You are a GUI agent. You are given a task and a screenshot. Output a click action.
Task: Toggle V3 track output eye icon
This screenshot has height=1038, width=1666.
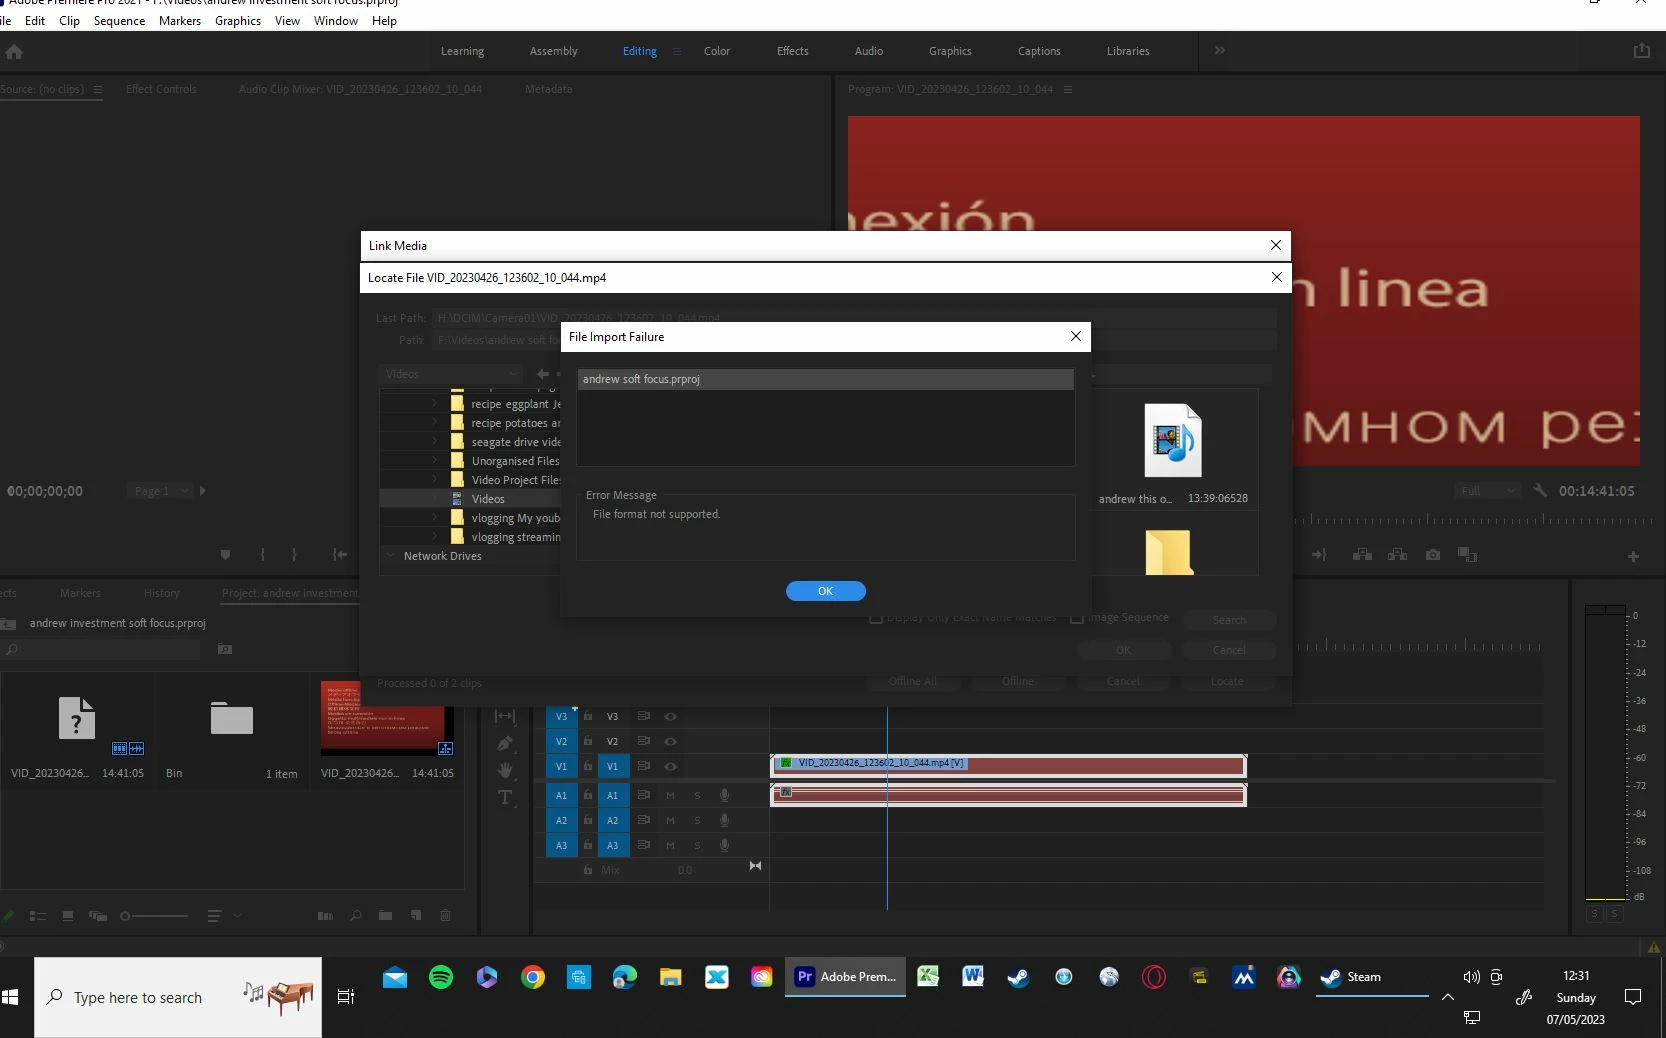pos(671,716)
